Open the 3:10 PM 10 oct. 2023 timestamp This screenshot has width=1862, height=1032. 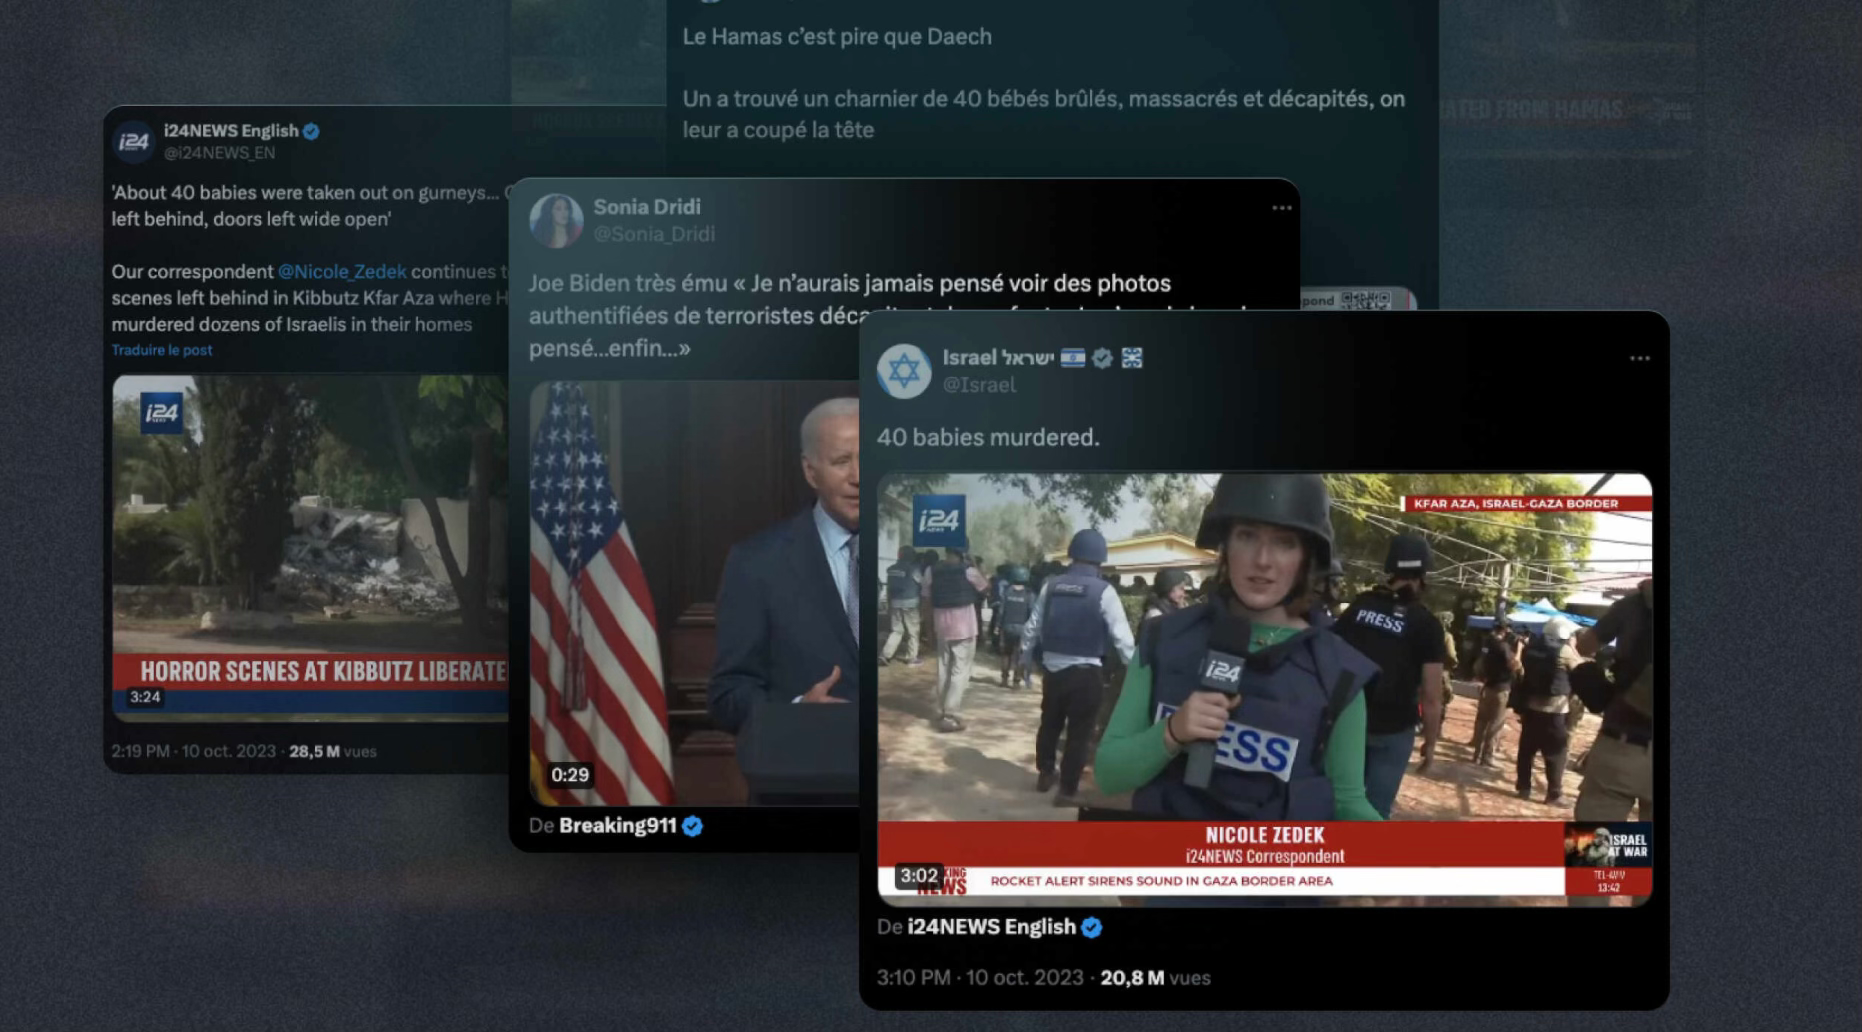(x=980, y=978)
